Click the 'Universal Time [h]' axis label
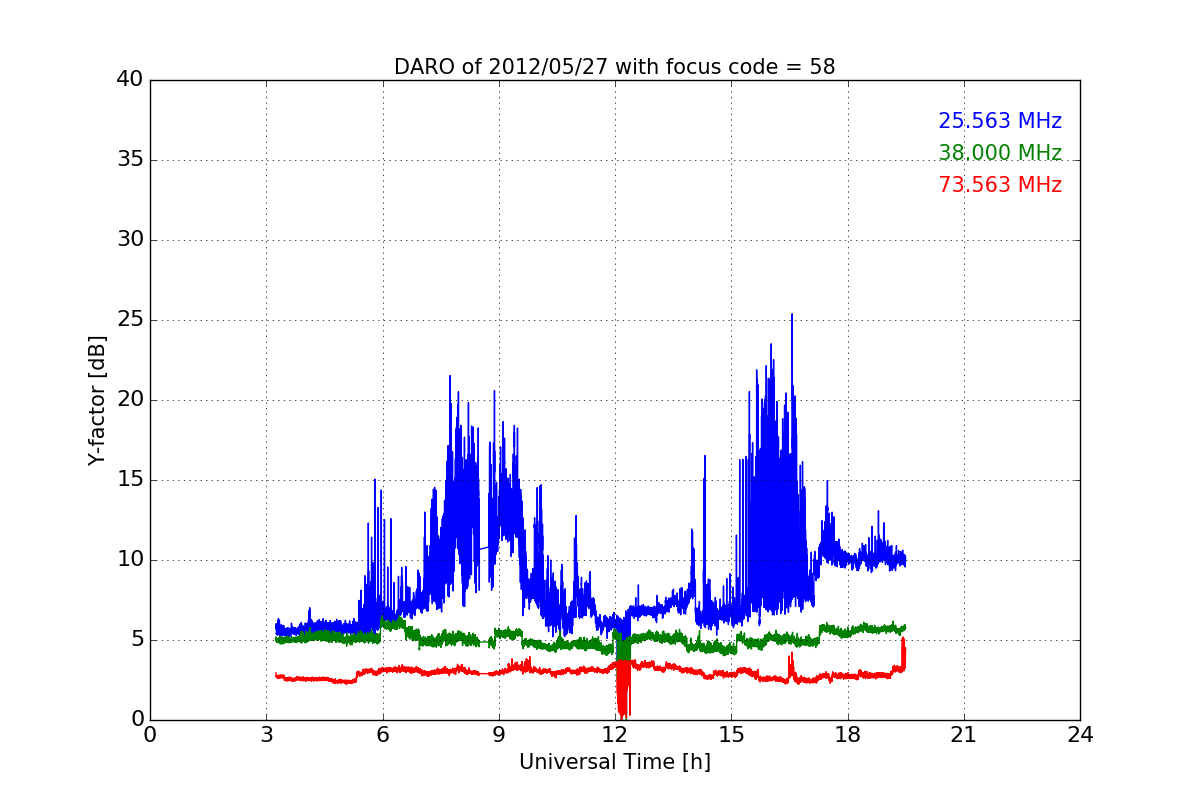The image size is (1200, 800). [x=615, y=762]
